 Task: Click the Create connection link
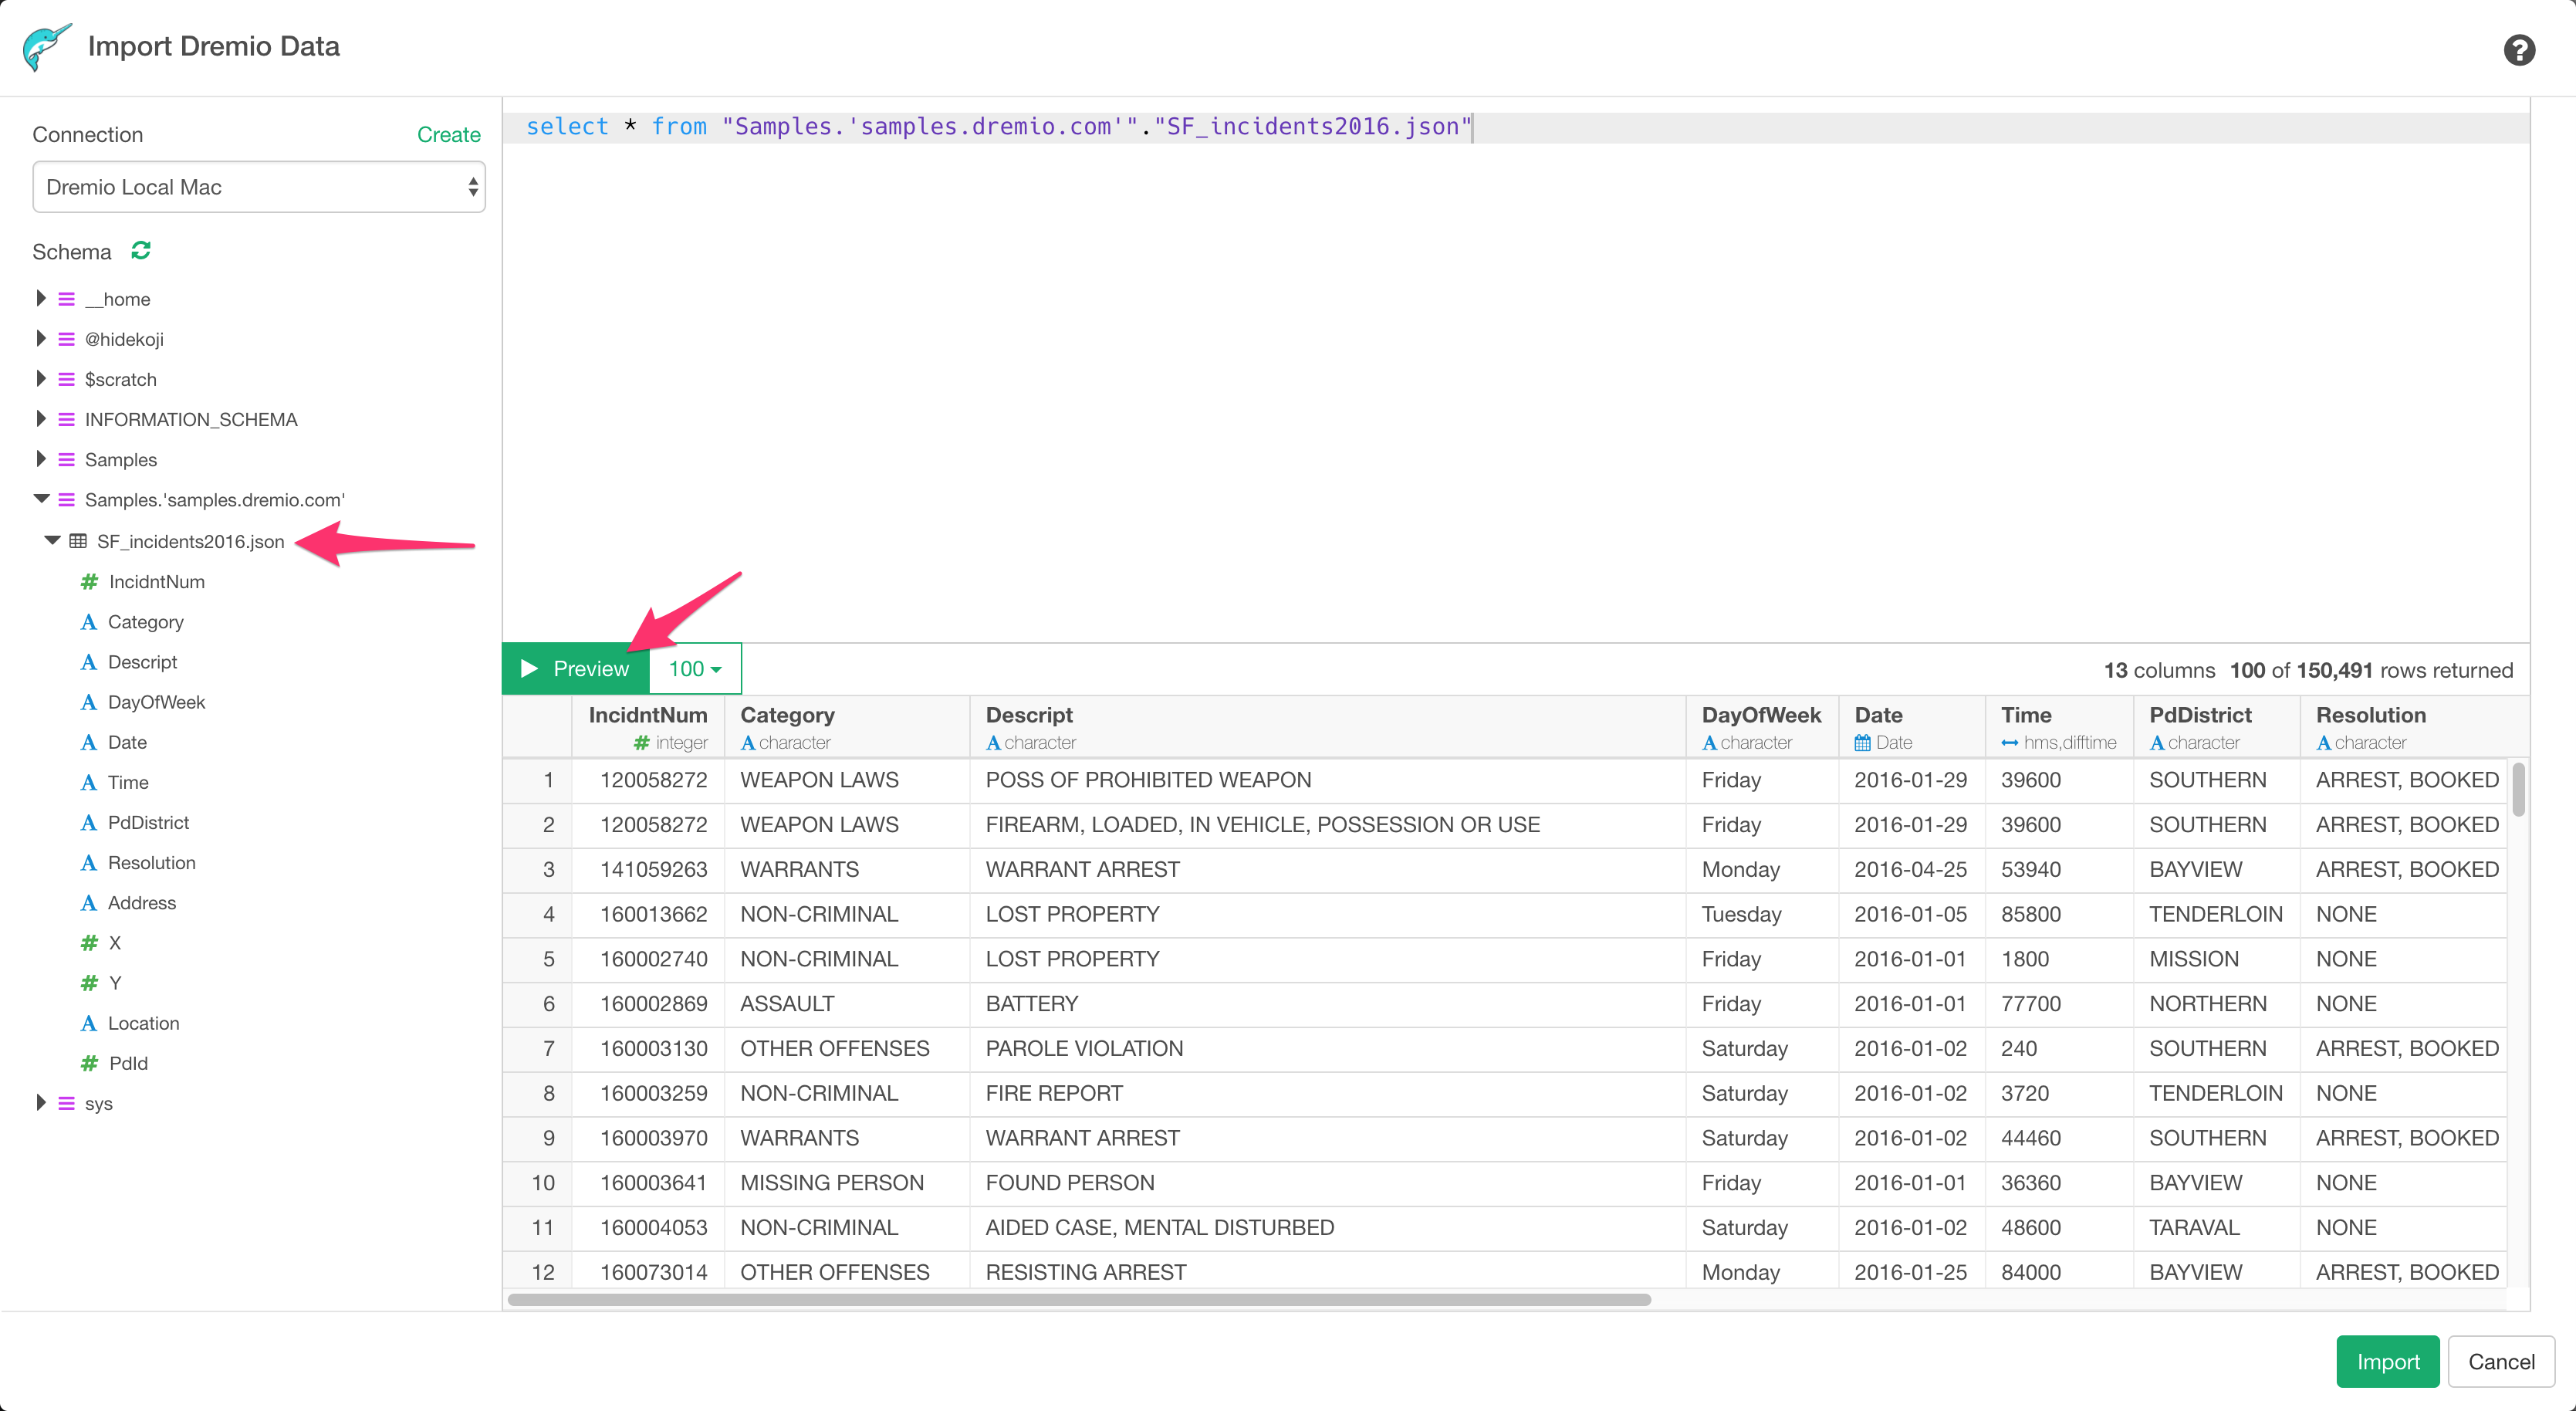pyautogui.click(x=448, y=134)
